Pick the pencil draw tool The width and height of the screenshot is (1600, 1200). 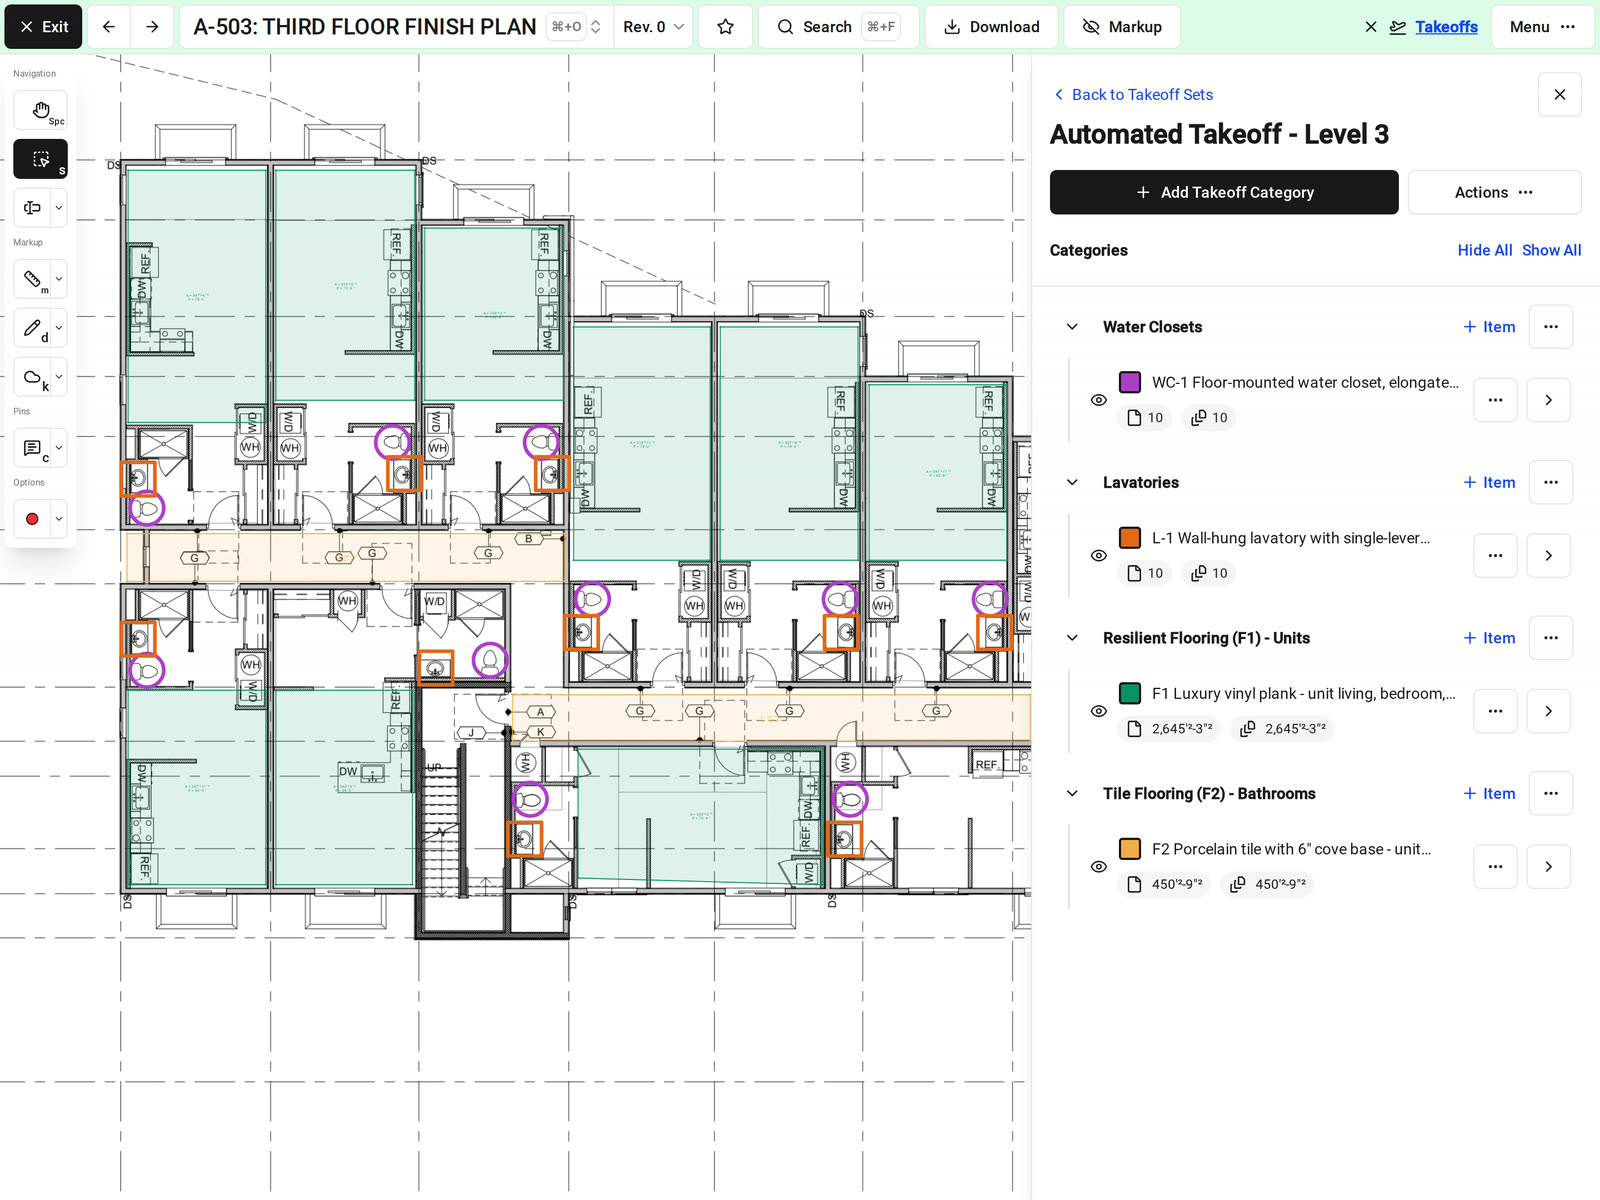tap(32, 327)
